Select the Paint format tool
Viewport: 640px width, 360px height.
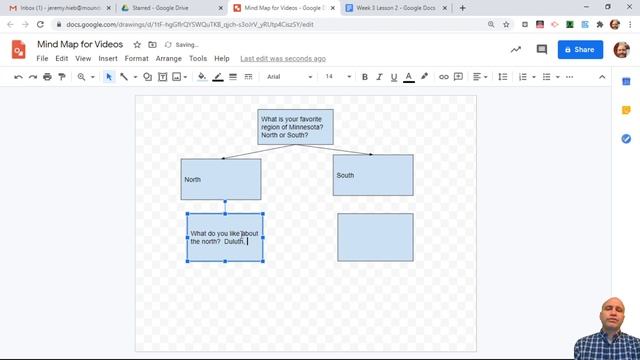[x=62, y=77]
